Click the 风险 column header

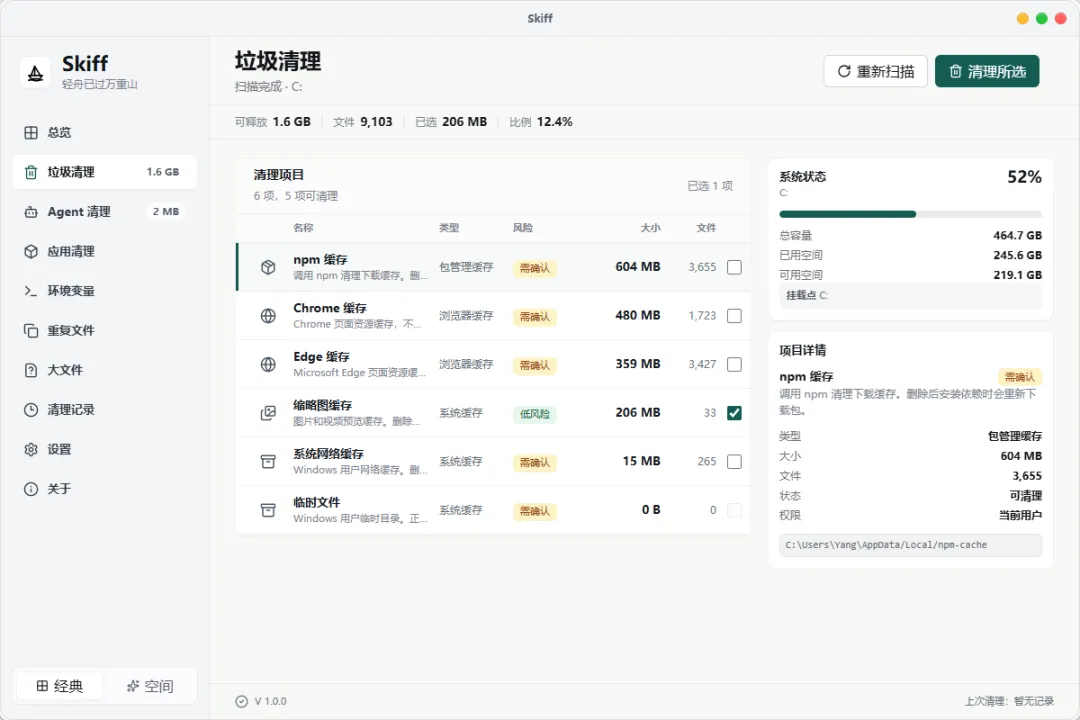523,228
